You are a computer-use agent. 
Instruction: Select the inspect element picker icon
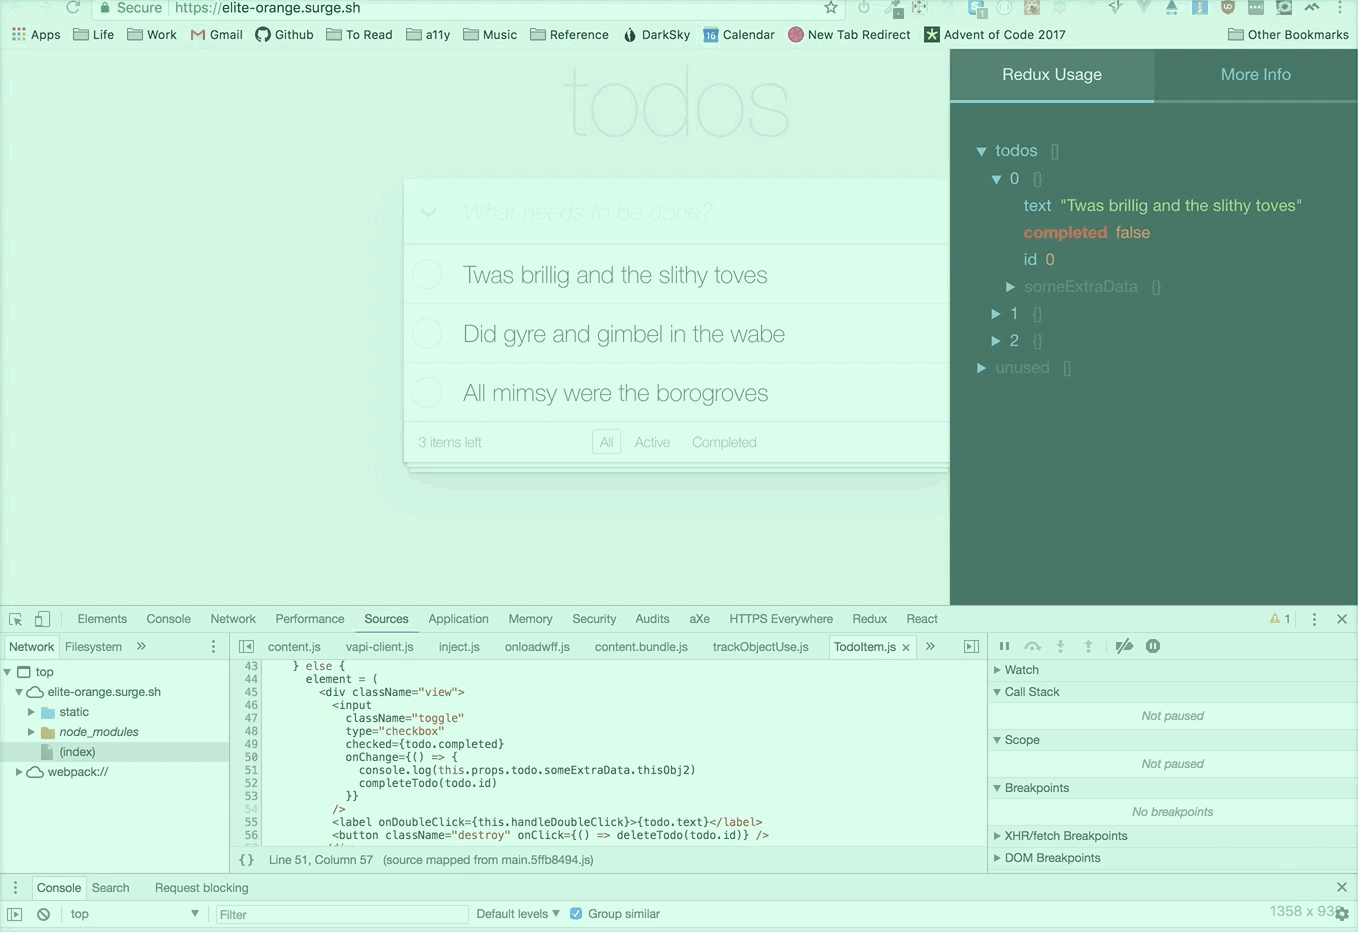[x=15, y=619]
